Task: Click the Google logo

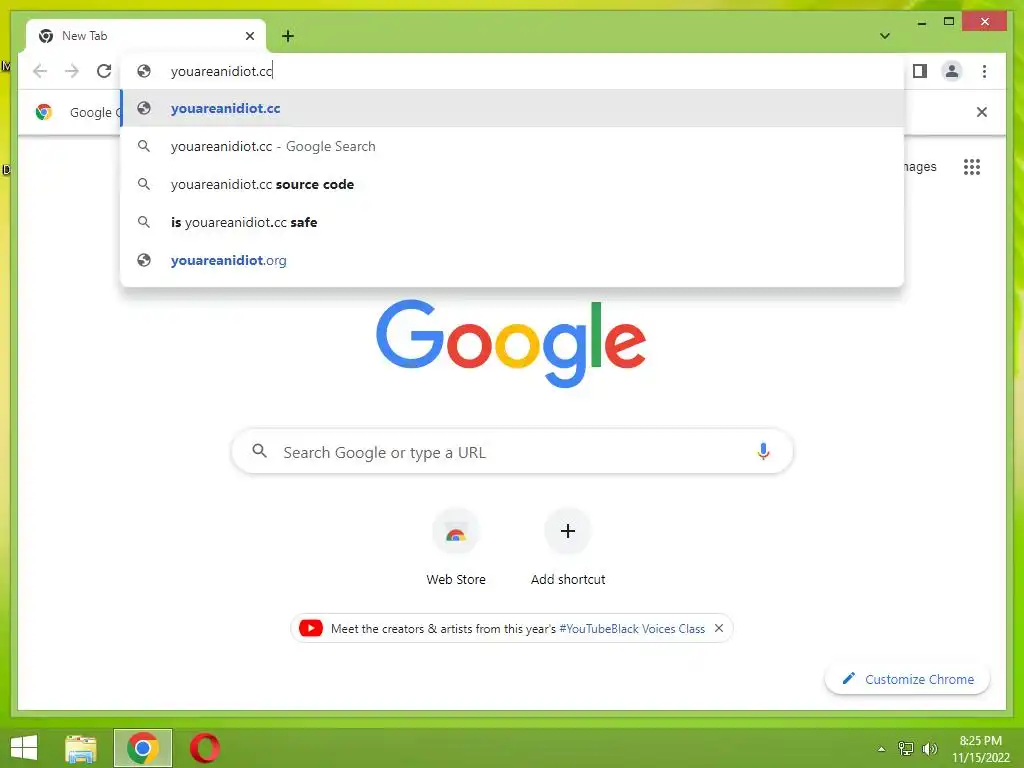Action: tap(511, 344)
